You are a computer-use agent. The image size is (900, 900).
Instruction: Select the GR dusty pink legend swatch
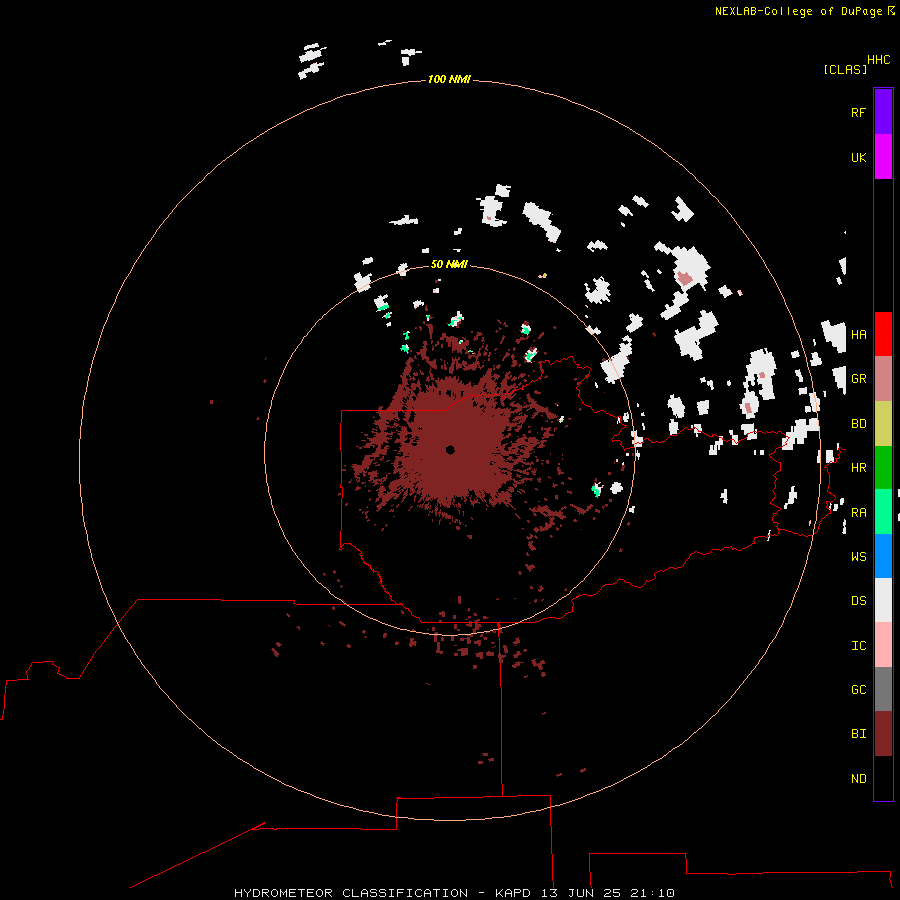pos(883,379)
